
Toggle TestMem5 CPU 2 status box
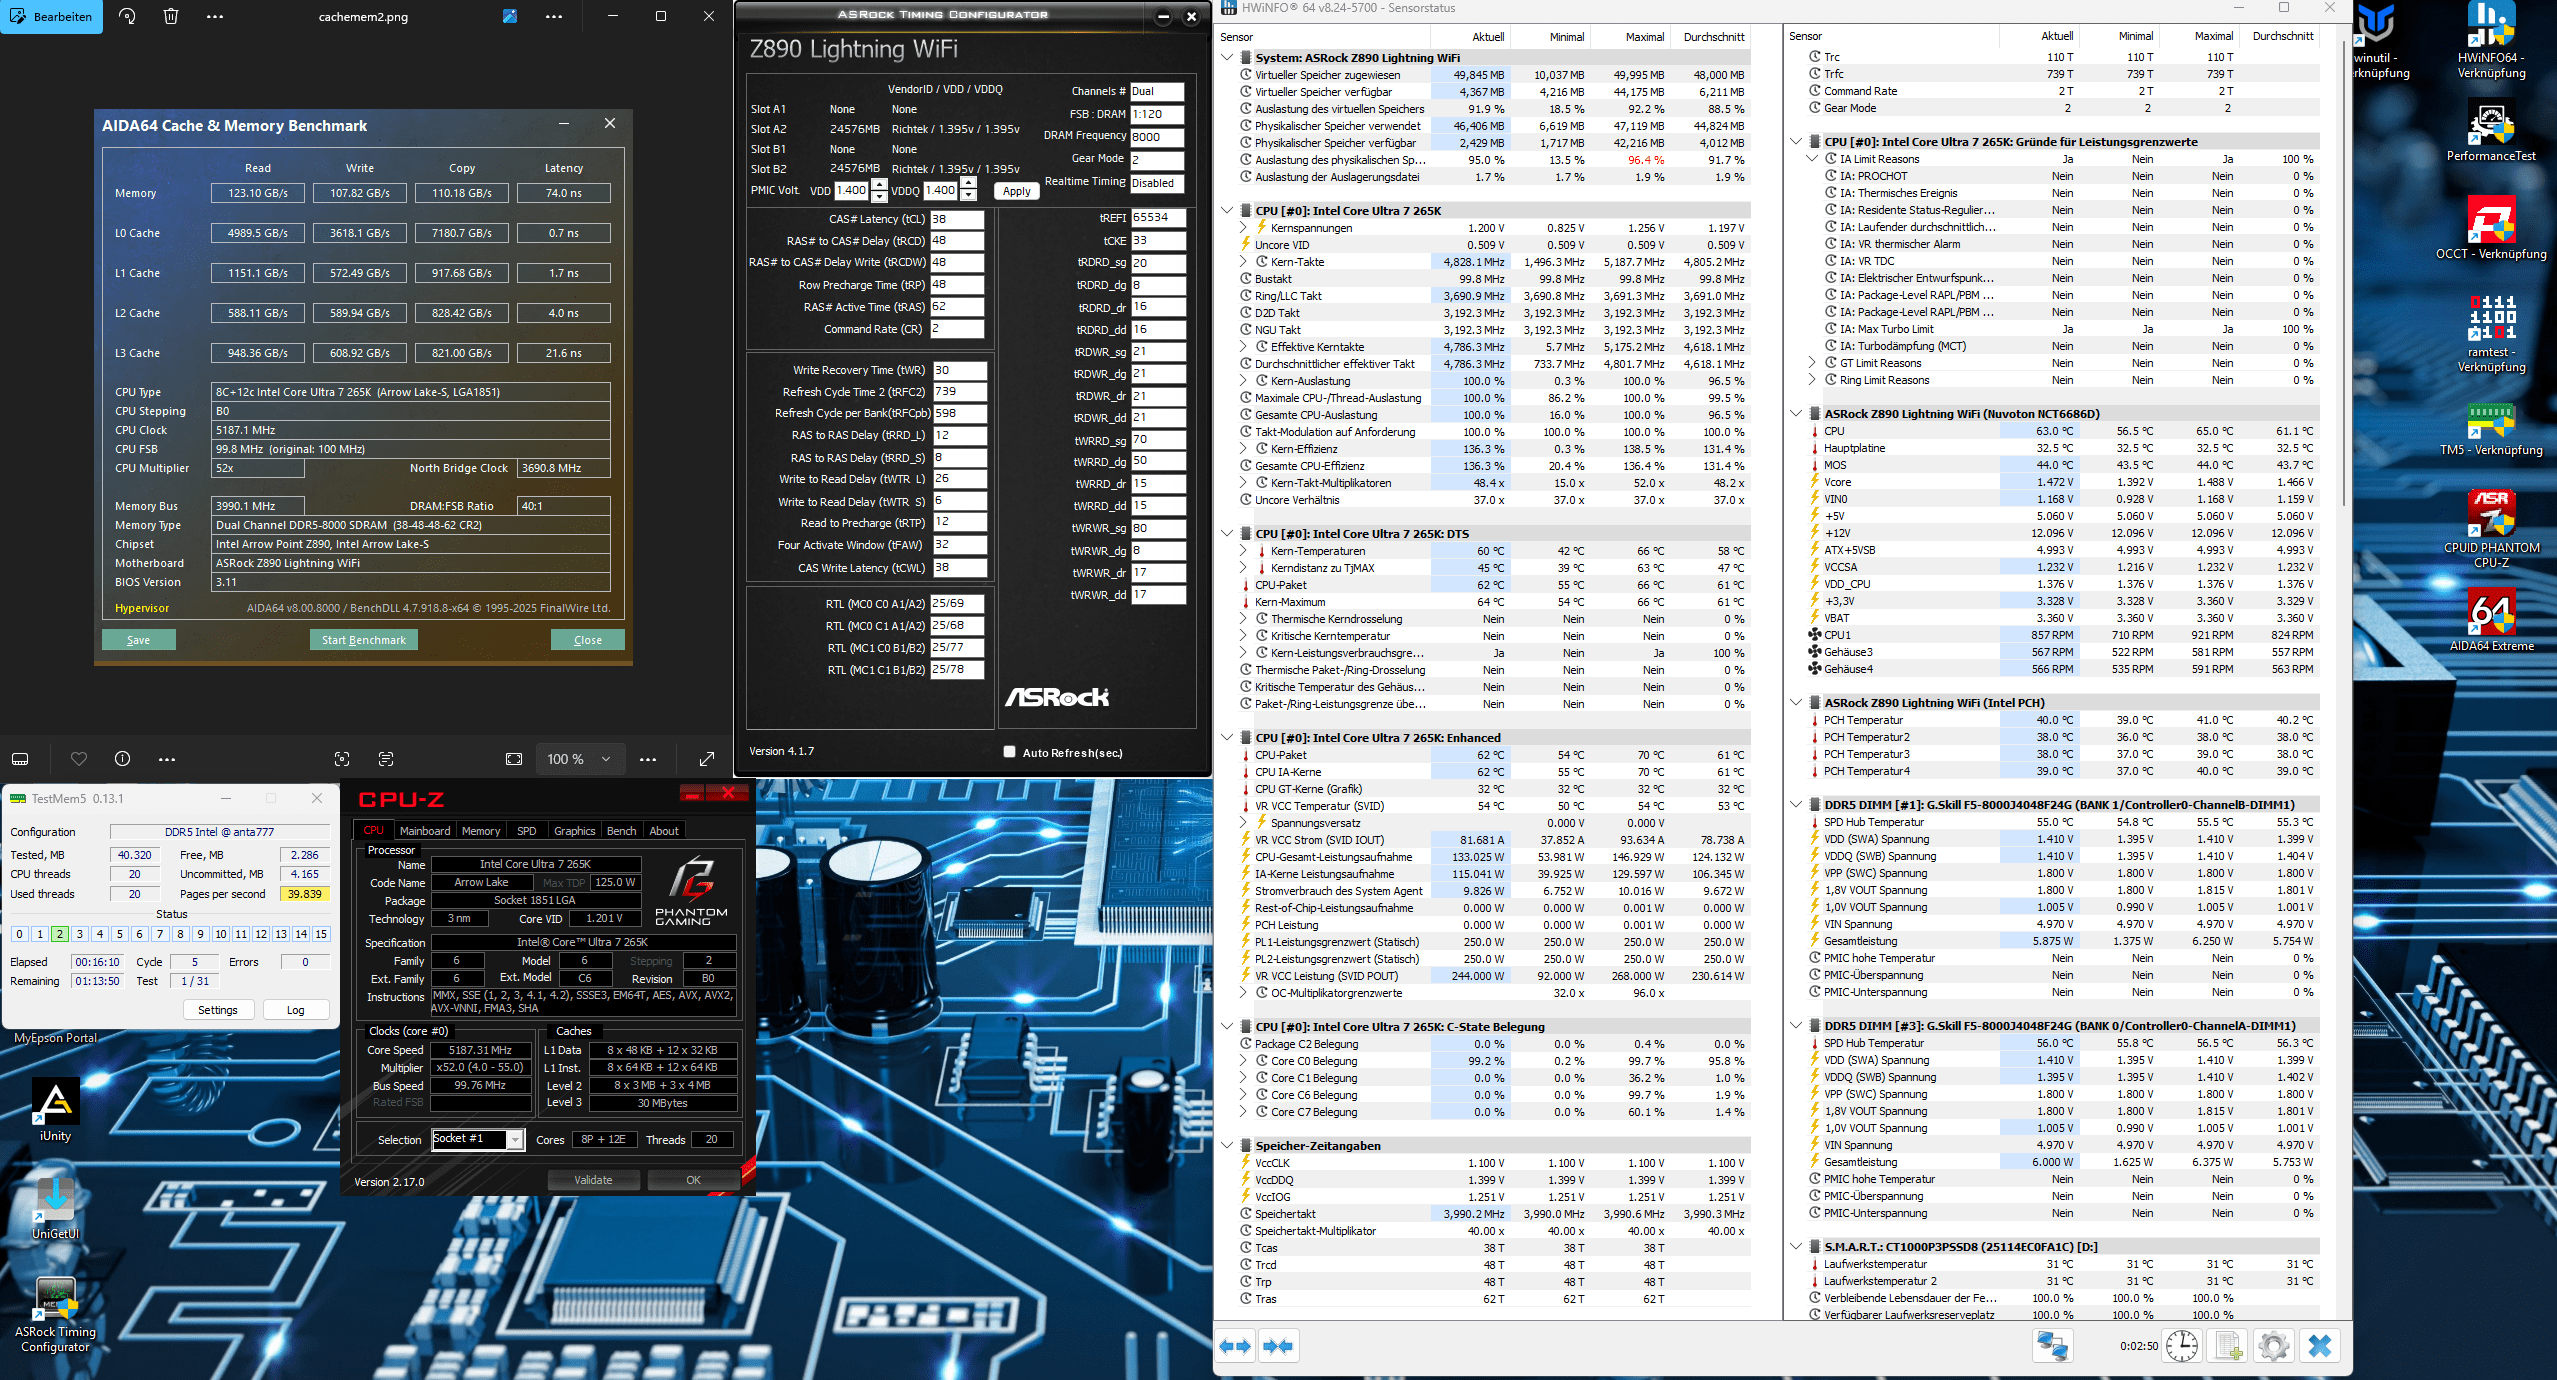[60, 934]
